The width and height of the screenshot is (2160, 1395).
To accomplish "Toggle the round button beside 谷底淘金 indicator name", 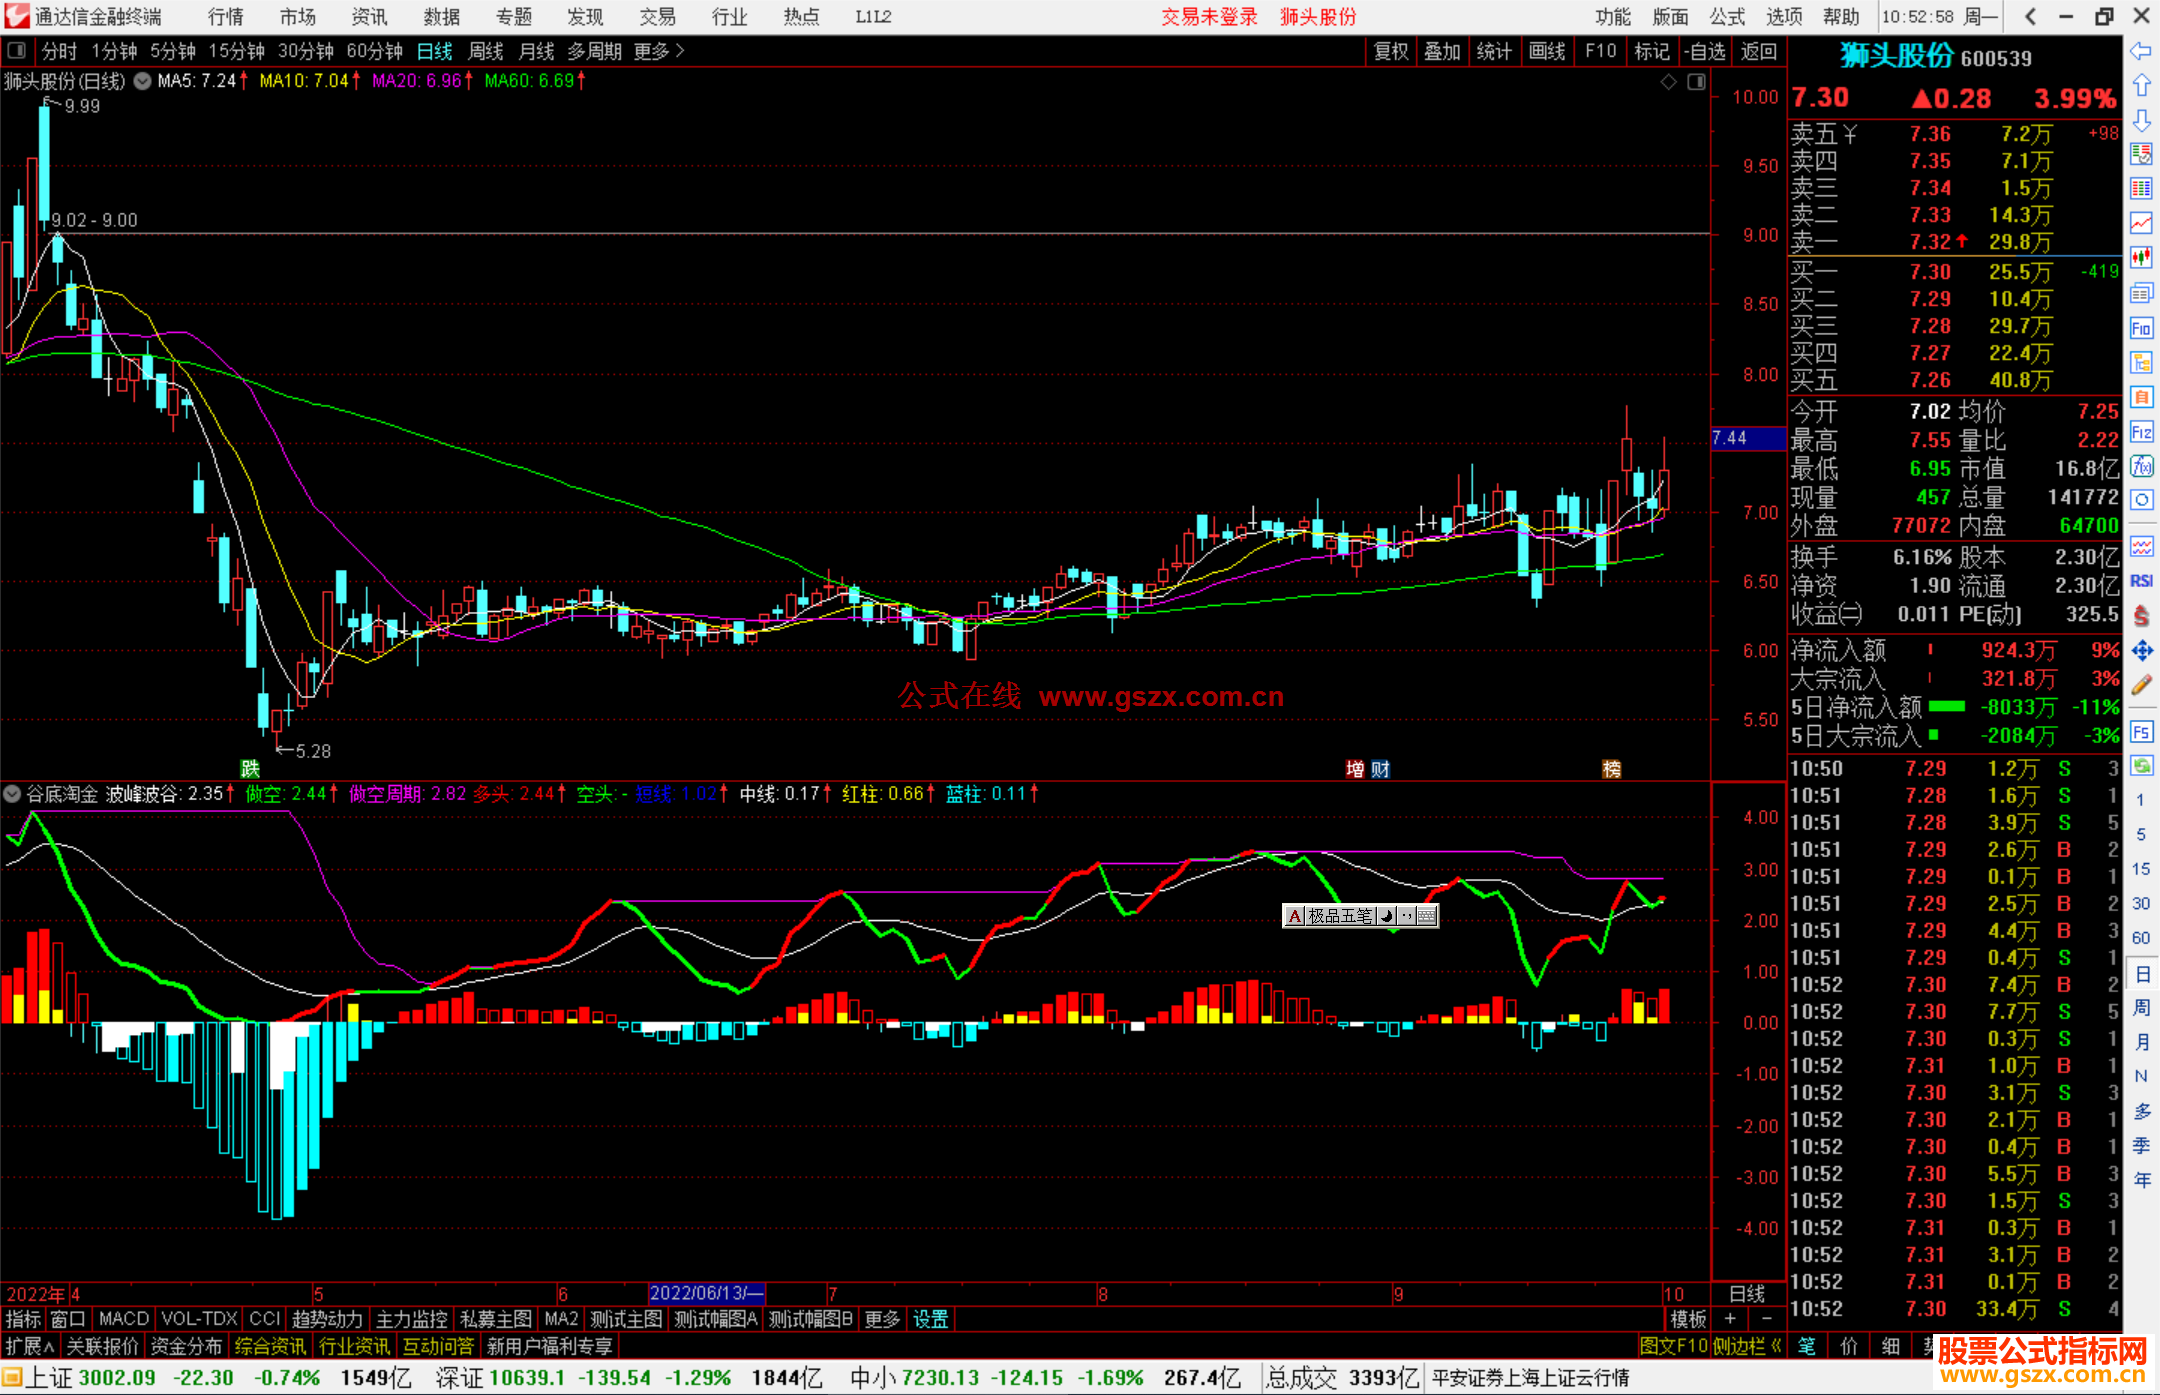I will point(12,794).
